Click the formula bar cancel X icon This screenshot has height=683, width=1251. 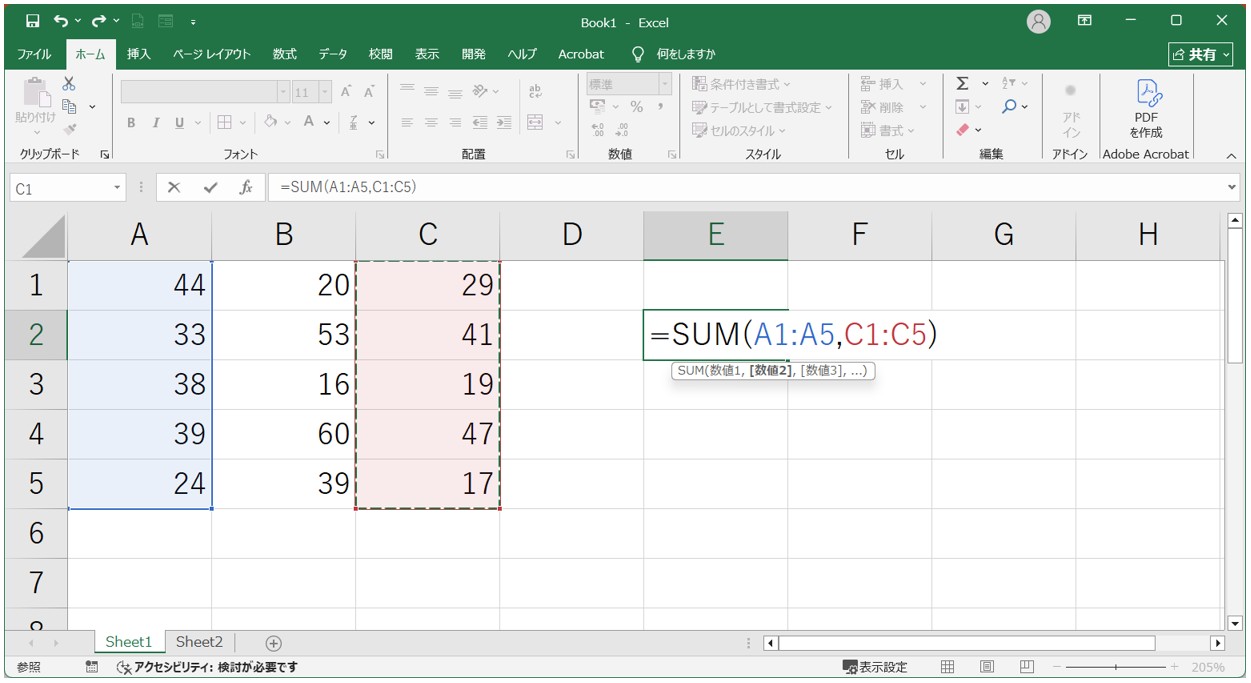pyautogui.click(x=174, y=187)
